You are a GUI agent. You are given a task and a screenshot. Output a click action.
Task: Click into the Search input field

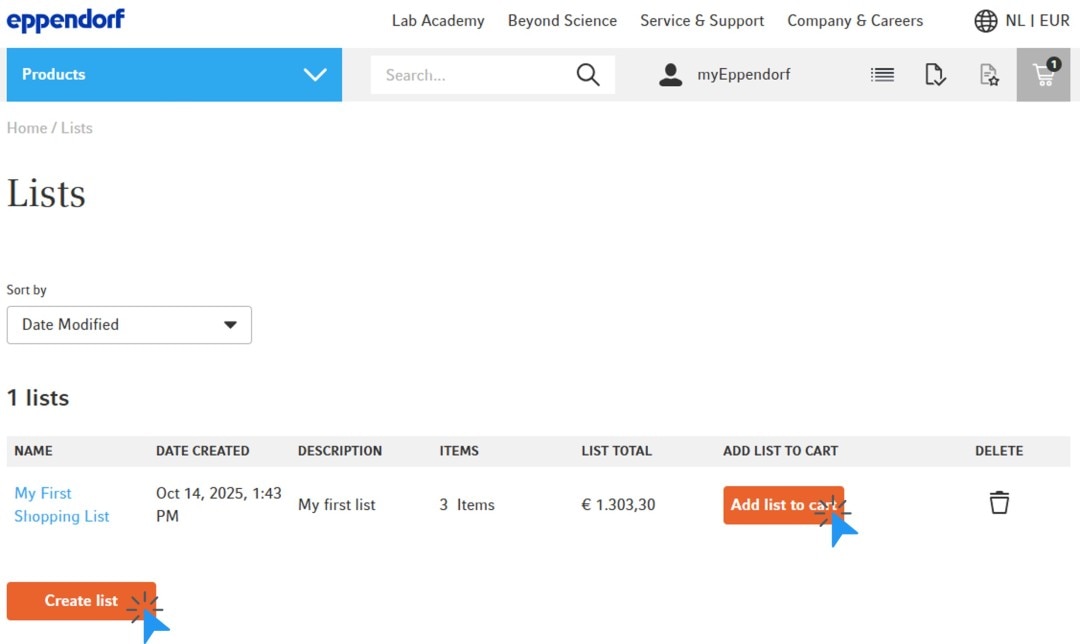pos(470,75)
